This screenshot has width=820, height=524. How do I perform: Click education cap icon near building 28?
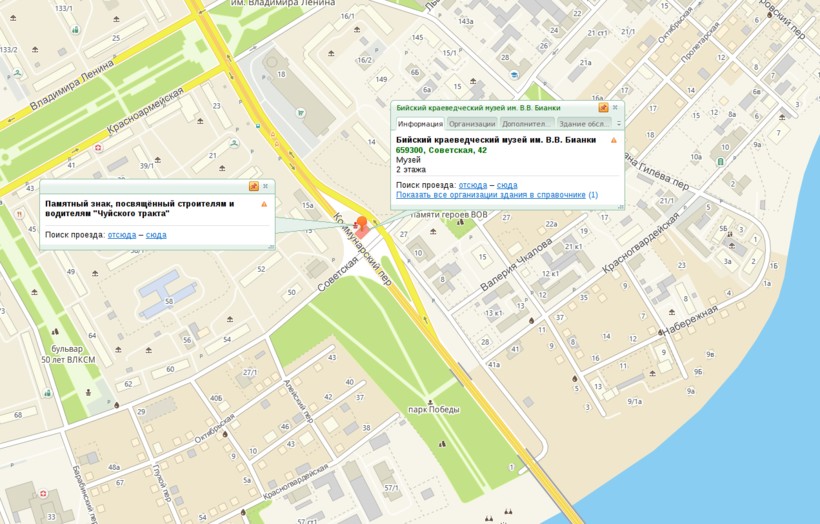click(x=515, y=75)
